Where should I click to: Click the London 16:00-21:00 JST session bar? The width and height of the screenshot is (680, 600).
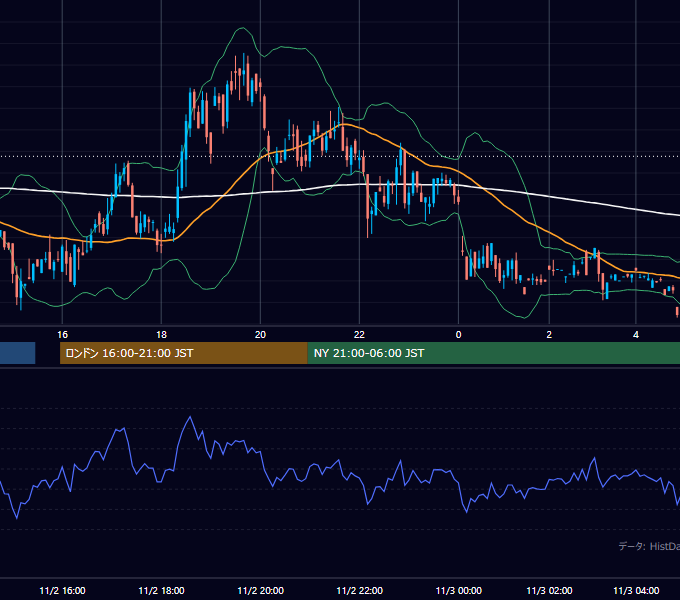(x=183, y=353)
